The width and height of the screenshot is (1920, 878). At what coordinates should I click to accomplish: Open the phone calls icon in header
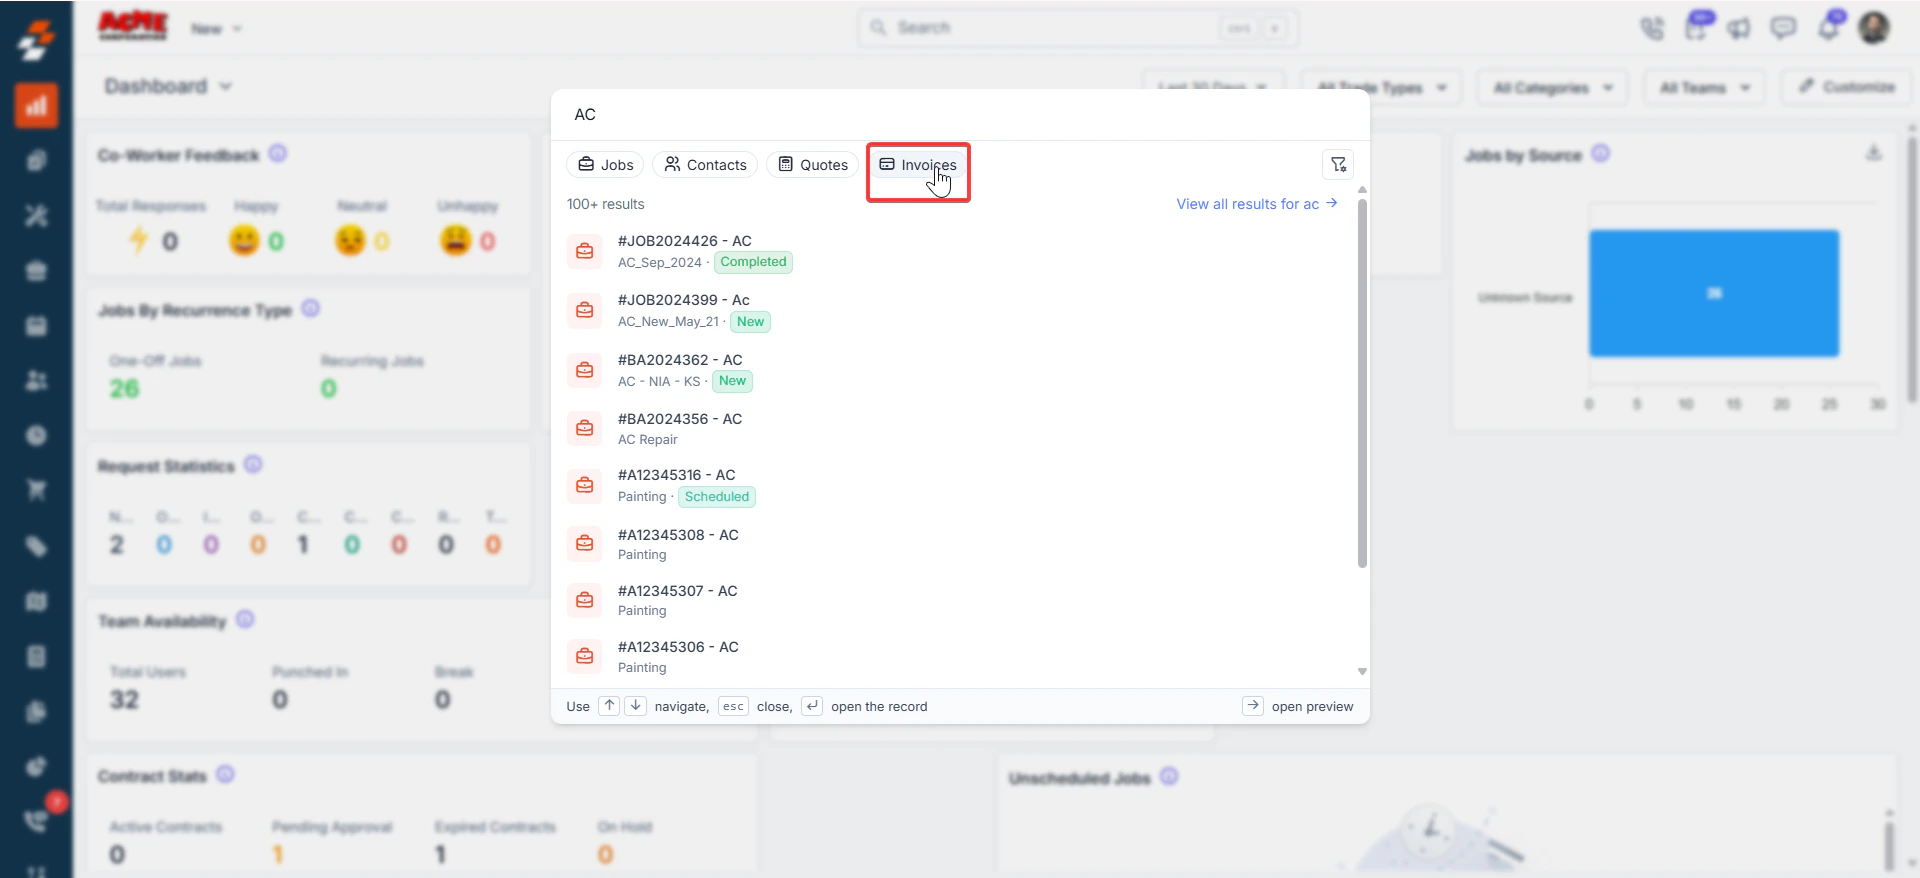tap(1652, 28)
